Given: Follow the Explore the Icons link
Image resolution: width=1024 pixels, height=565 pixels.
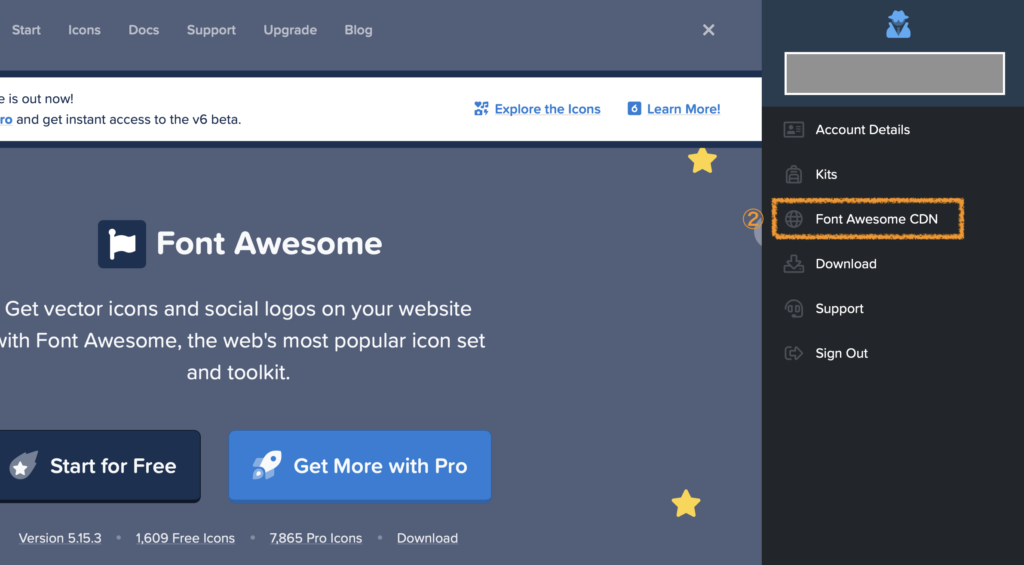Looking at the screenshot, I should [x=547, y=109].
